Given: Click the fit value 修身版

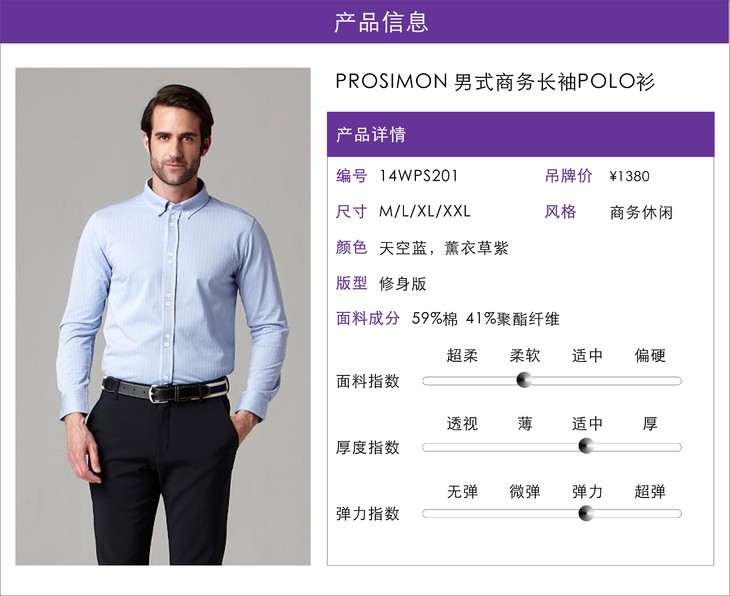Looking at the screenshot, I should pos(403,284).
